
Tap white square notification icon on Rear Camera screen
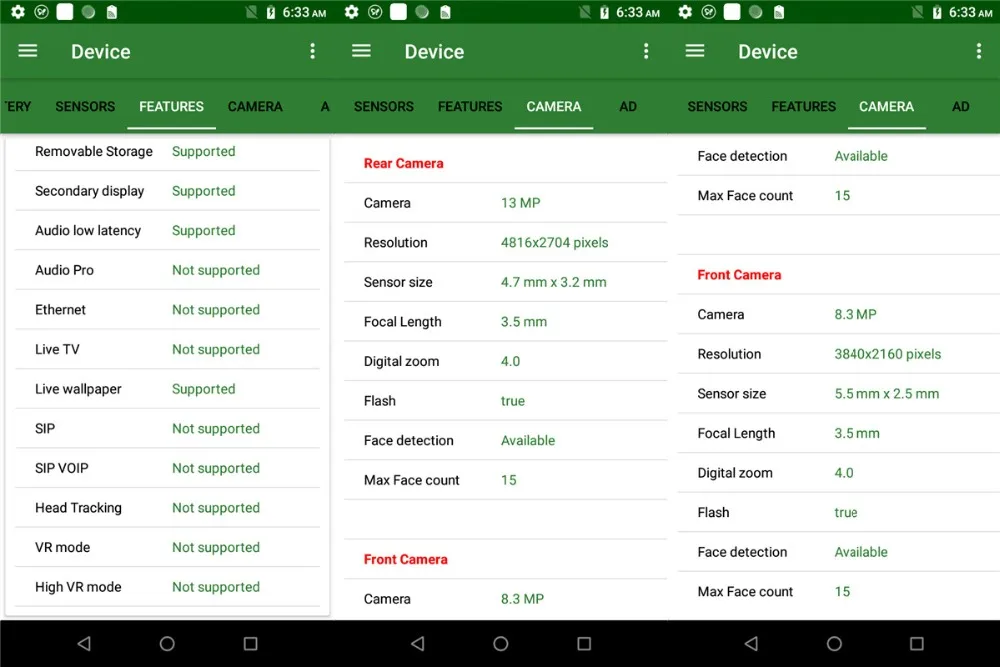[x=398, y=12]
